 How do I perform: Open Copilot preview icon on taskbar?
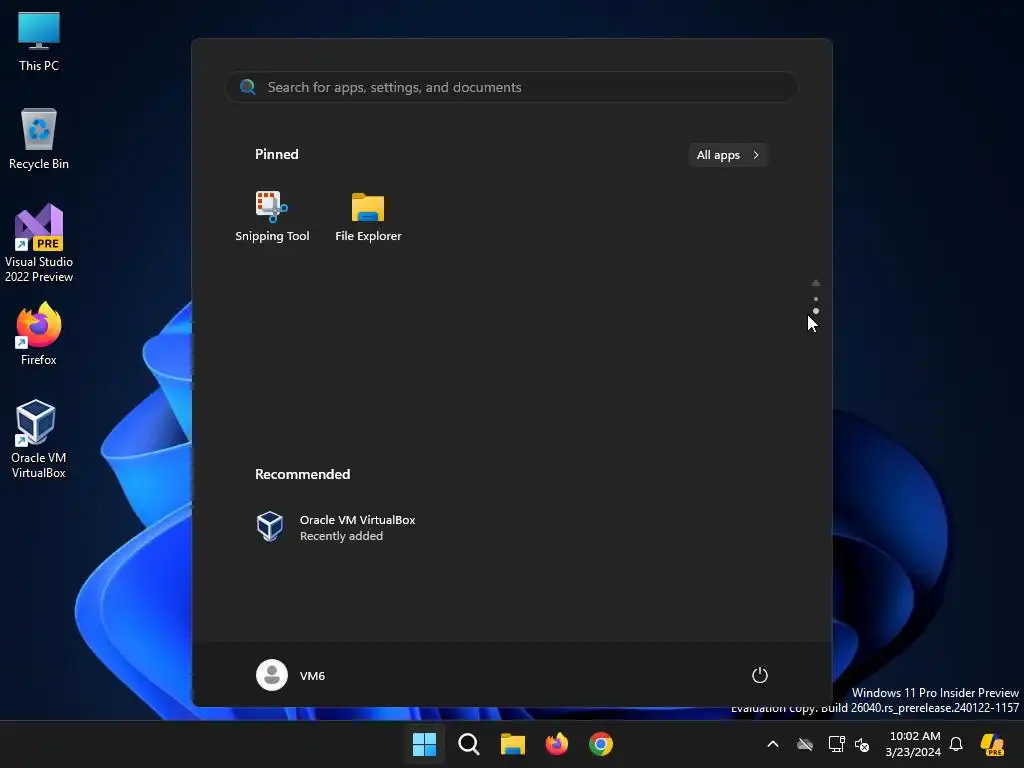click(992, 744)
